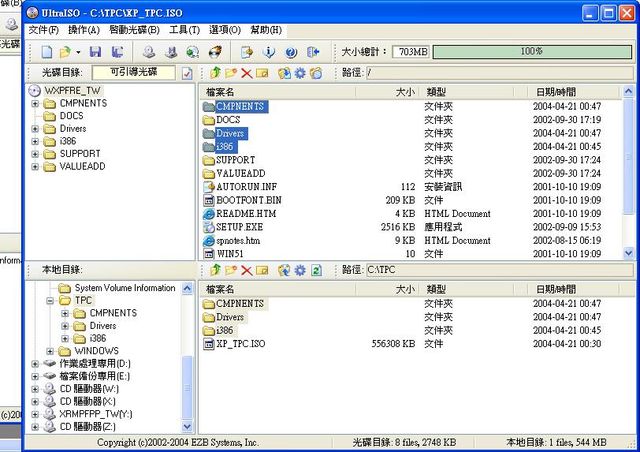Expand the Drivers node in the ISO tree
The image size is (640, 452).
pyautogui.click(x=35, y=129)
